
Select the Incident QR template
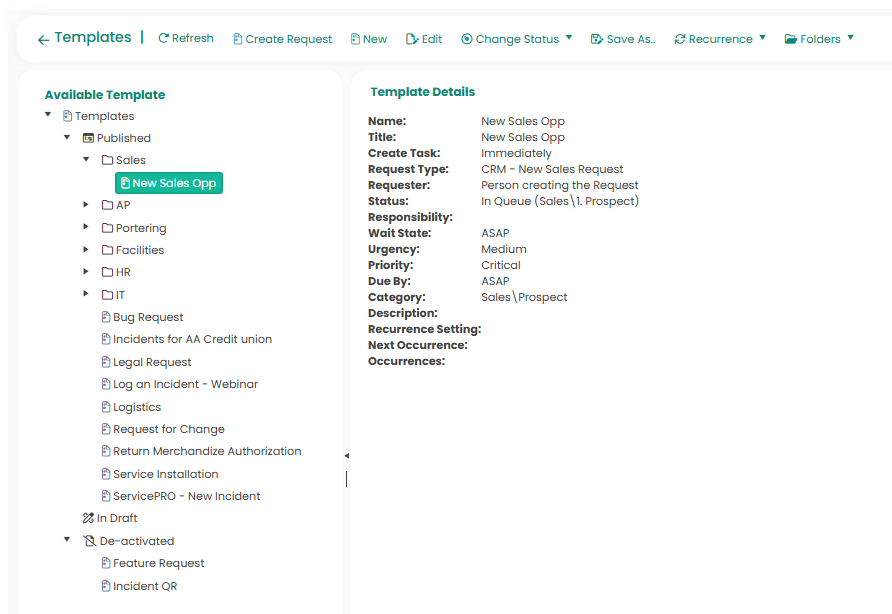pyautogui.click(x=144, y=586)
